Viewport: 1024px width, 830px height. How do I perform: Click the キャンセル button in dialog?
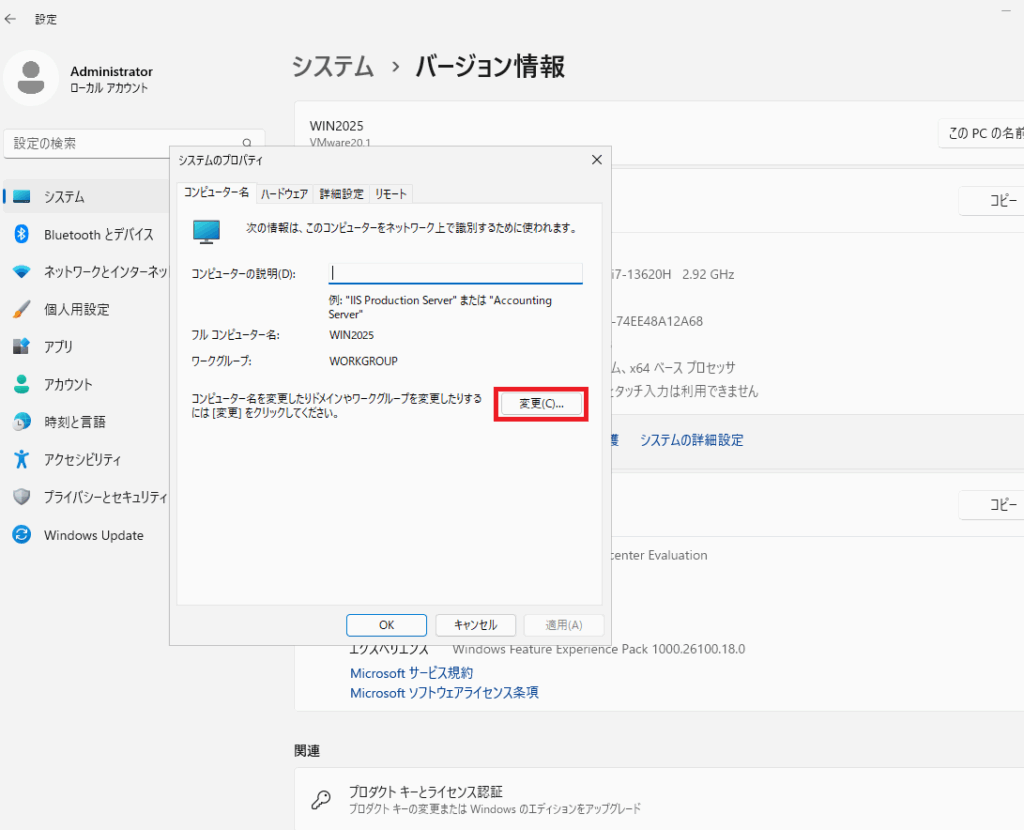tap(475, 625)
